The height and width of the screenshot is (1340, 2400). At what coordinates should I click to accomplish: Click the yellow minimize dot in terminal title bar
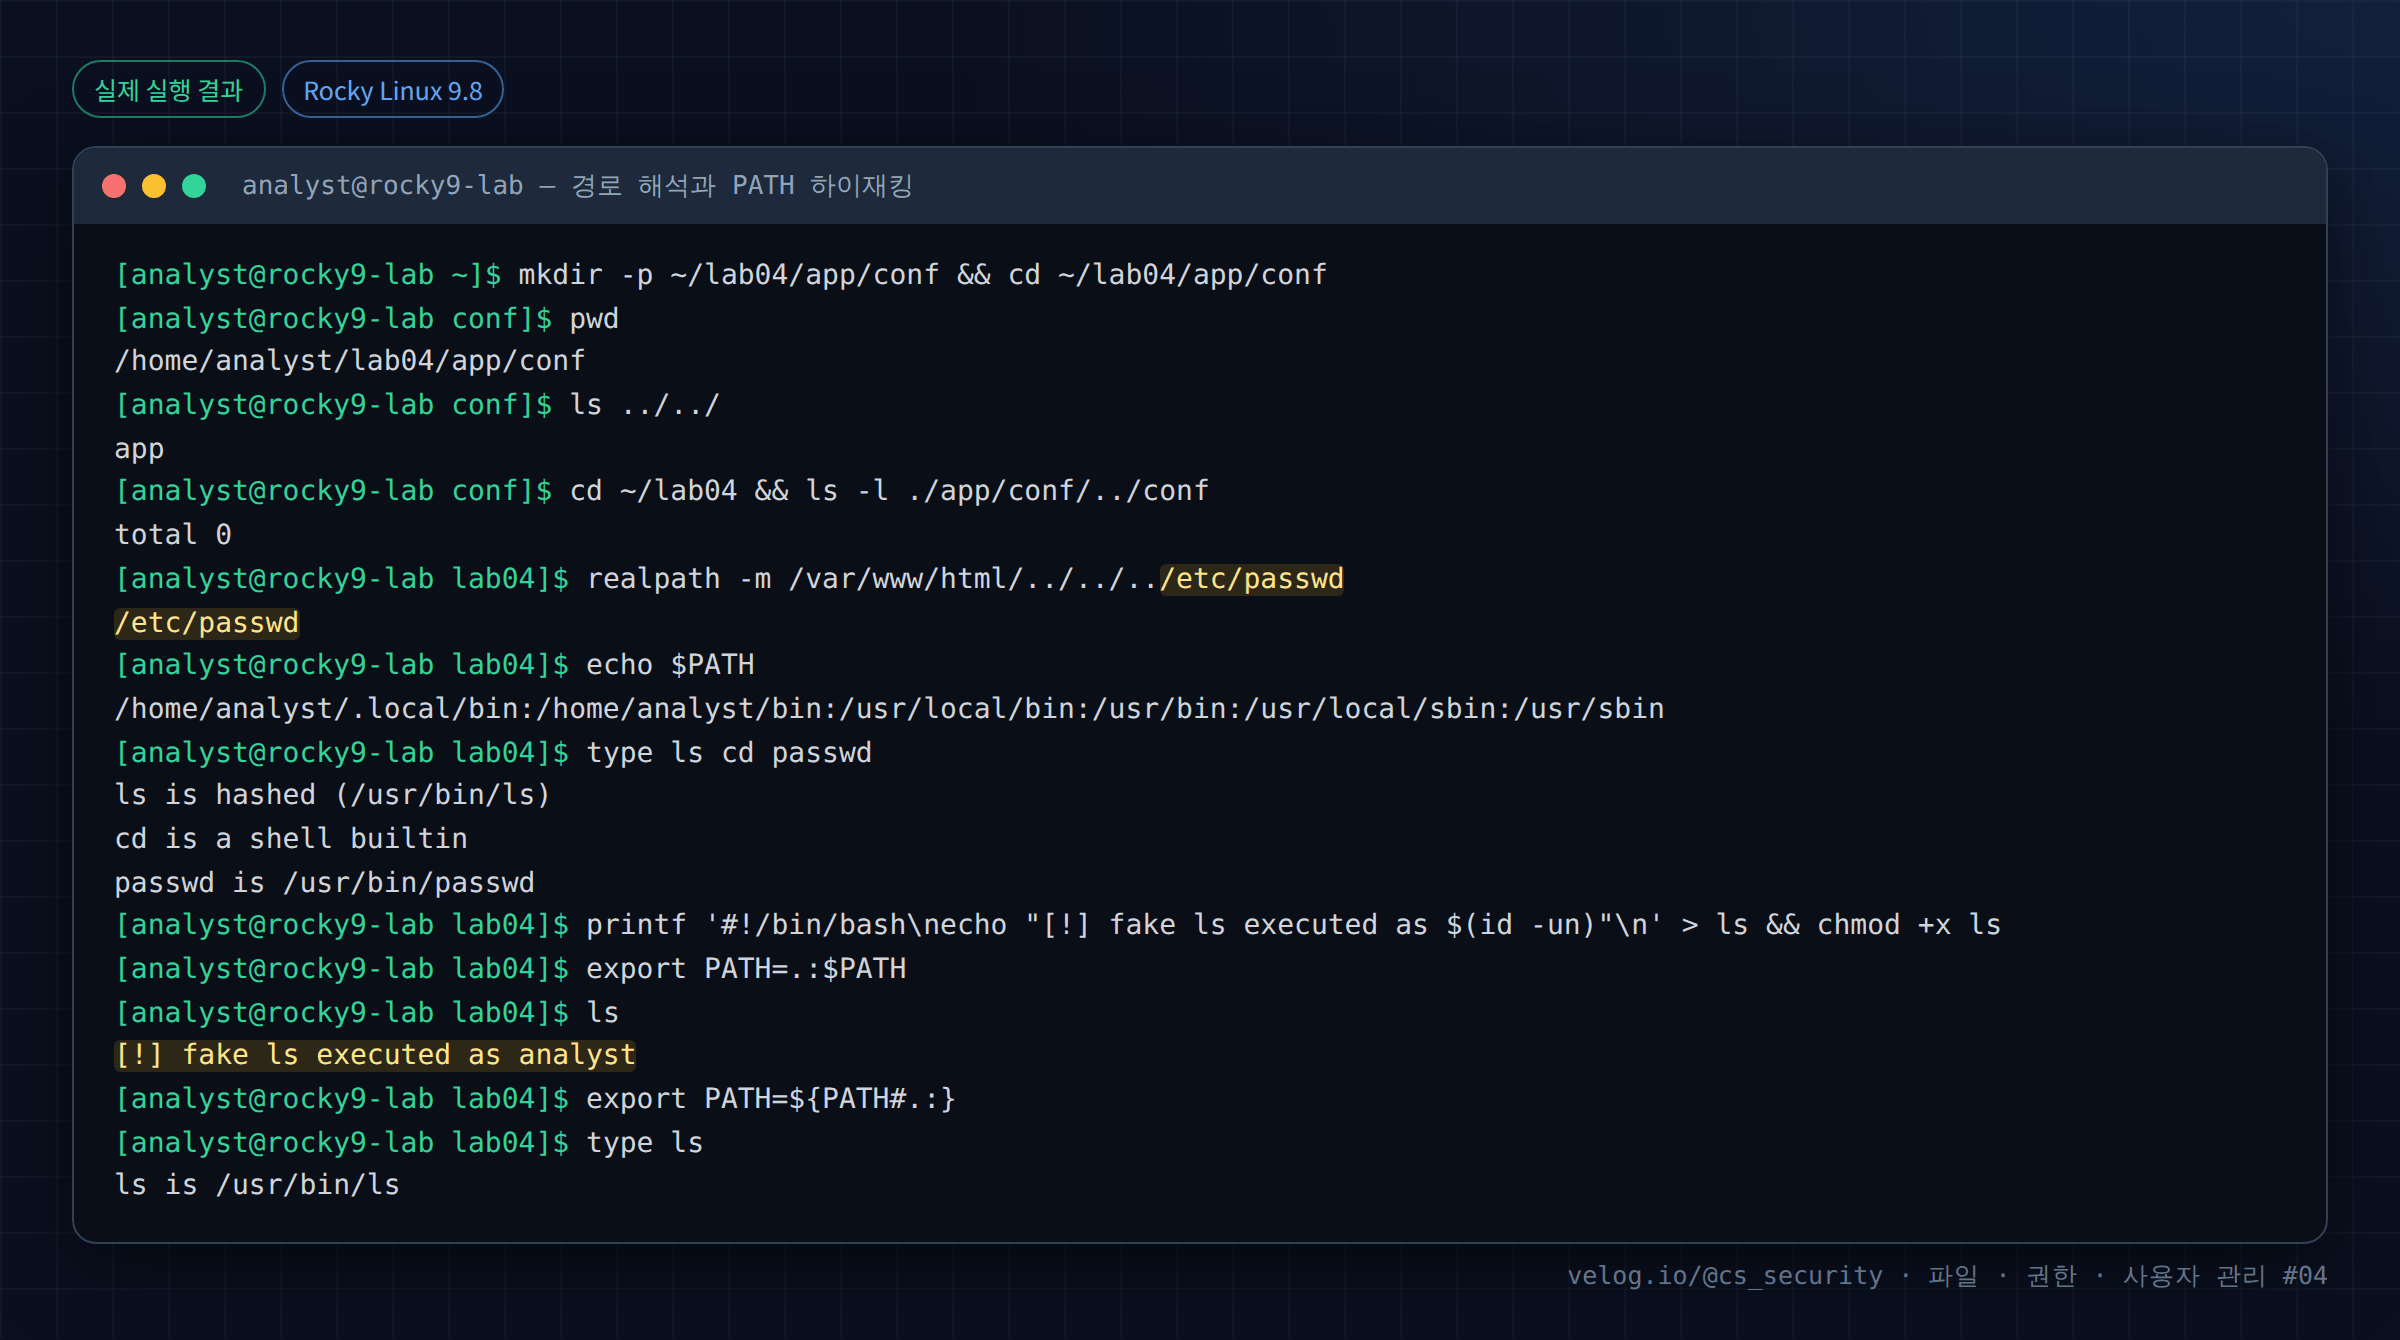[x=154, y=186]
